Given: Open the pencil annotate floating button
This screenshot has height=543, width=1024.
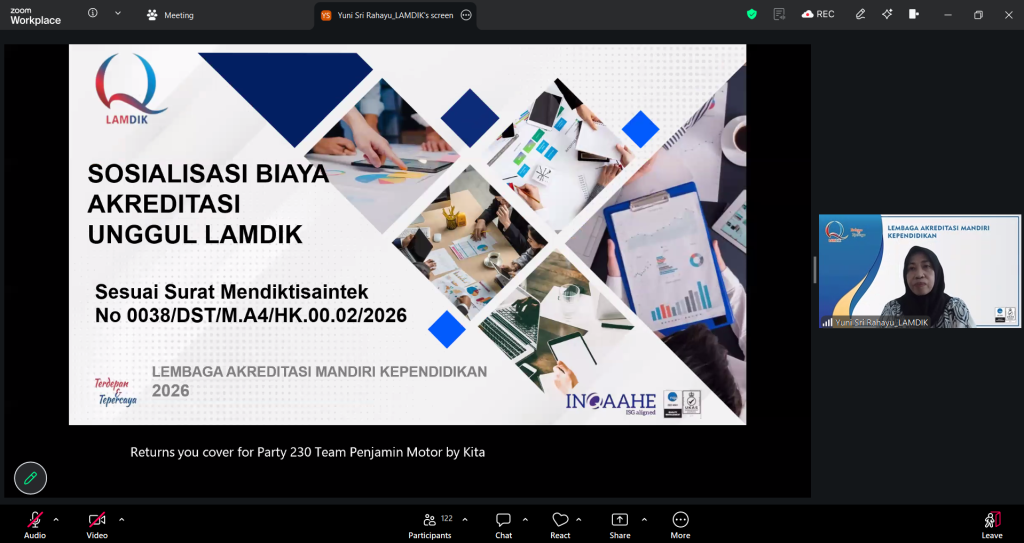Looking at the screenshot, I should [30, 478].
